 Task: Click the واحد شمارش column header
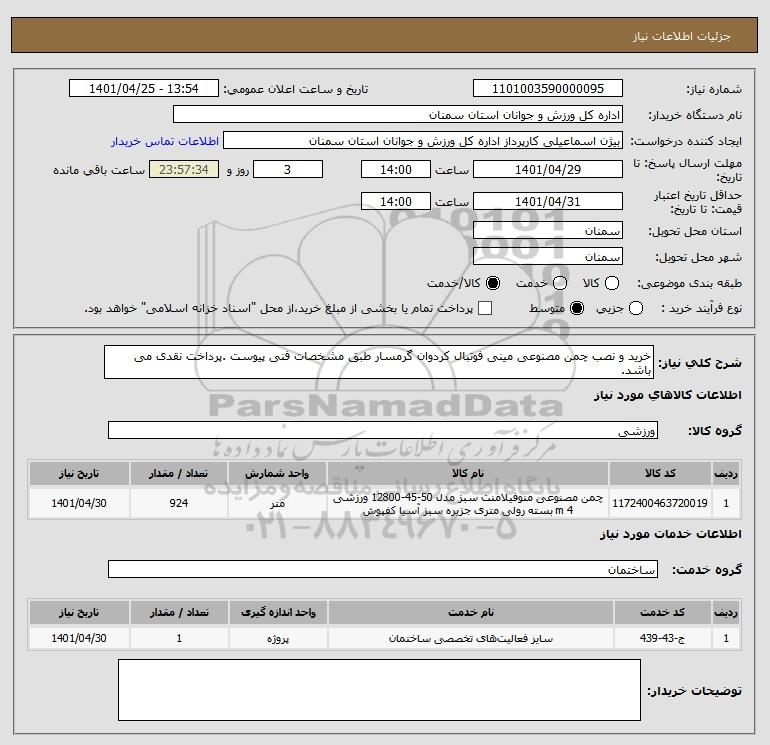277,473
